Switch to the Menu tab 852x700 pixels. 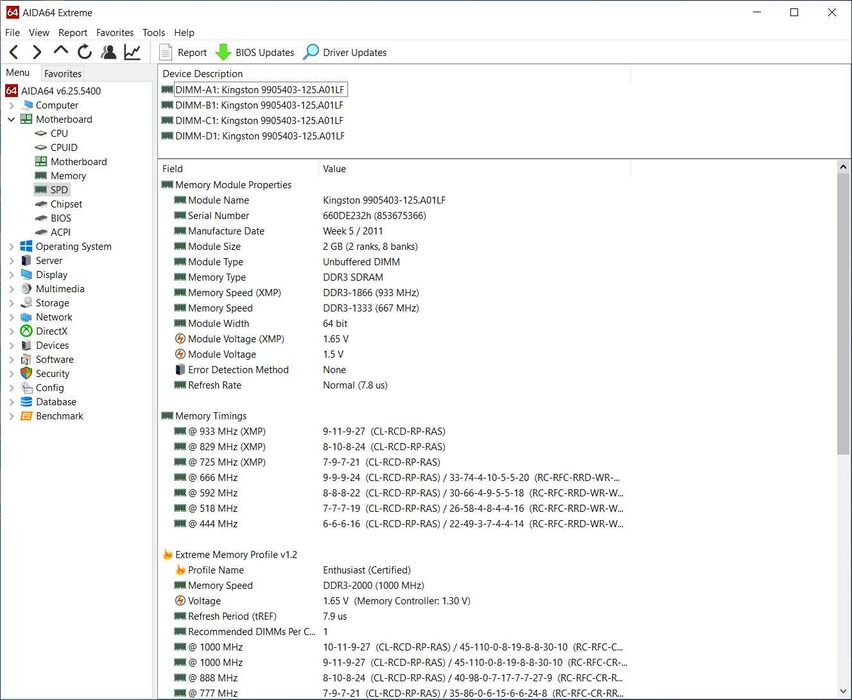tap(18, 72)
